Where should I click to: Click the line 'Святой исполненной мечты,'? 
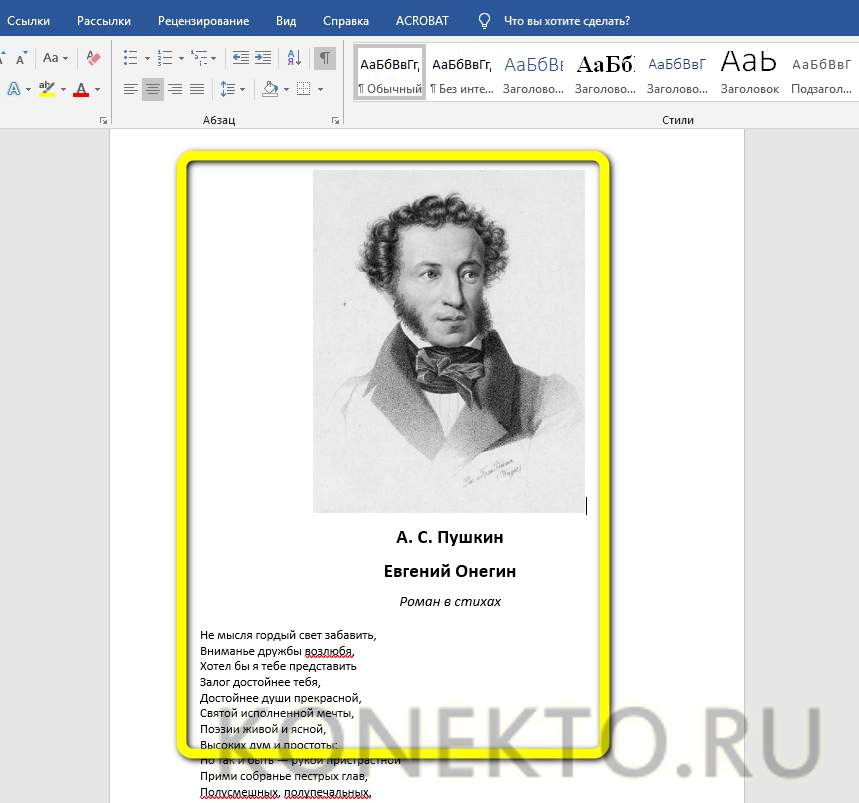coord(277,713)
